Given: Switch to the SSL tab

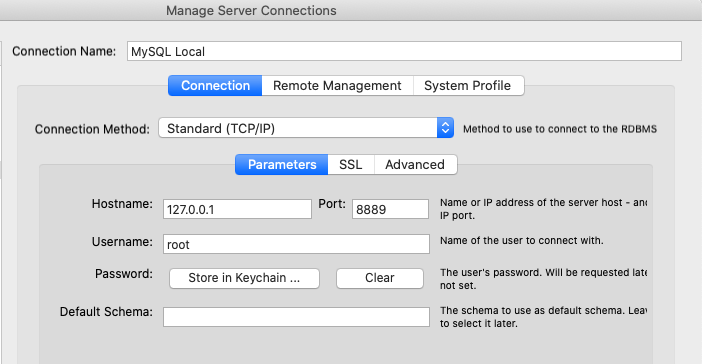Looking at the screenshot, I should coord(351,164).
